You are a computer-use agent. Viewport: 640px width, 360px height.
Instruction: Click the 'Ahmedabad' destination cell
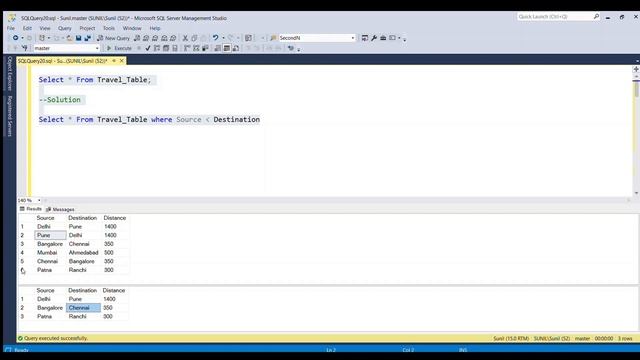pyautogui.click(x=84, y=253)
